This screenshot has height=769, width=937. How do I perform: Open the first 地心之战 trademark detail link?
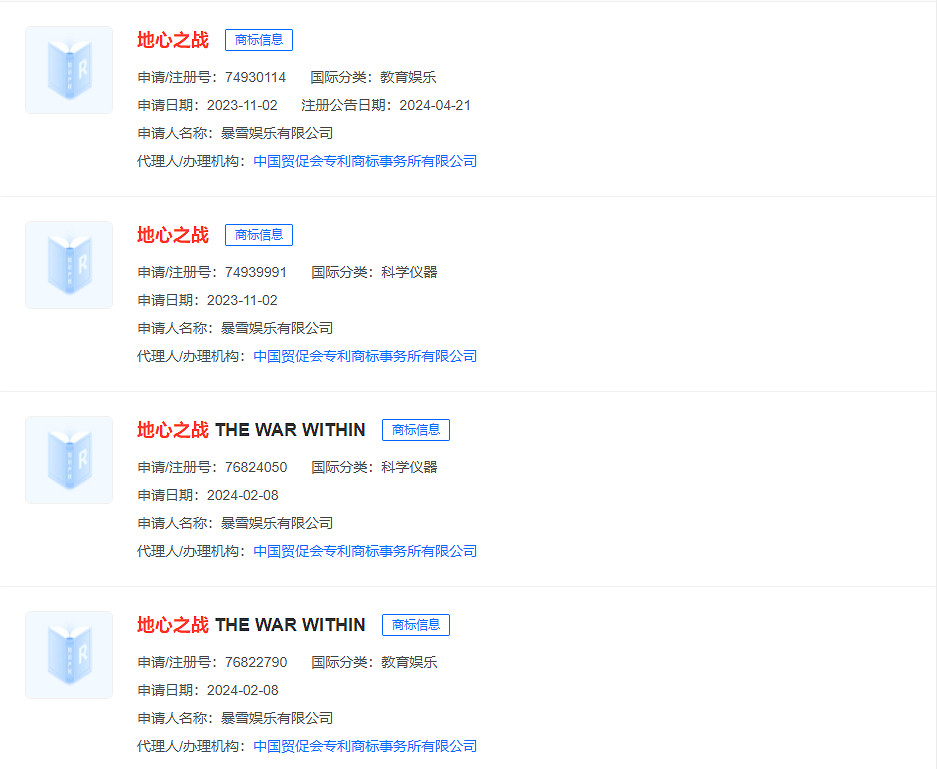172,40
